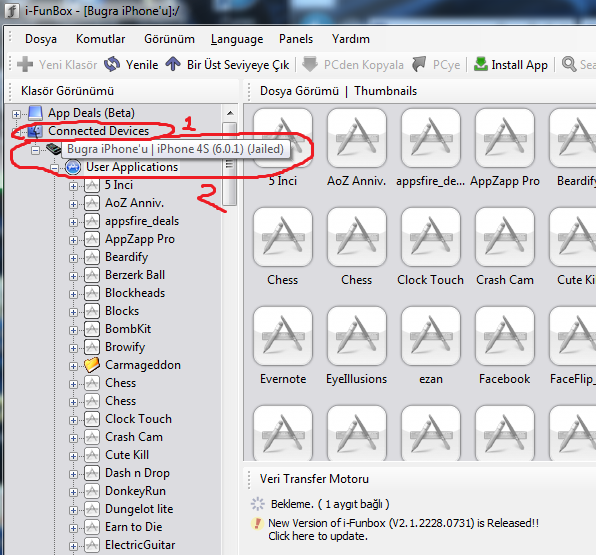This screenshot has width=596, height=555.
Task: Expand the AoZ Anniv. tree node
Action: click(x=73, y=205)
